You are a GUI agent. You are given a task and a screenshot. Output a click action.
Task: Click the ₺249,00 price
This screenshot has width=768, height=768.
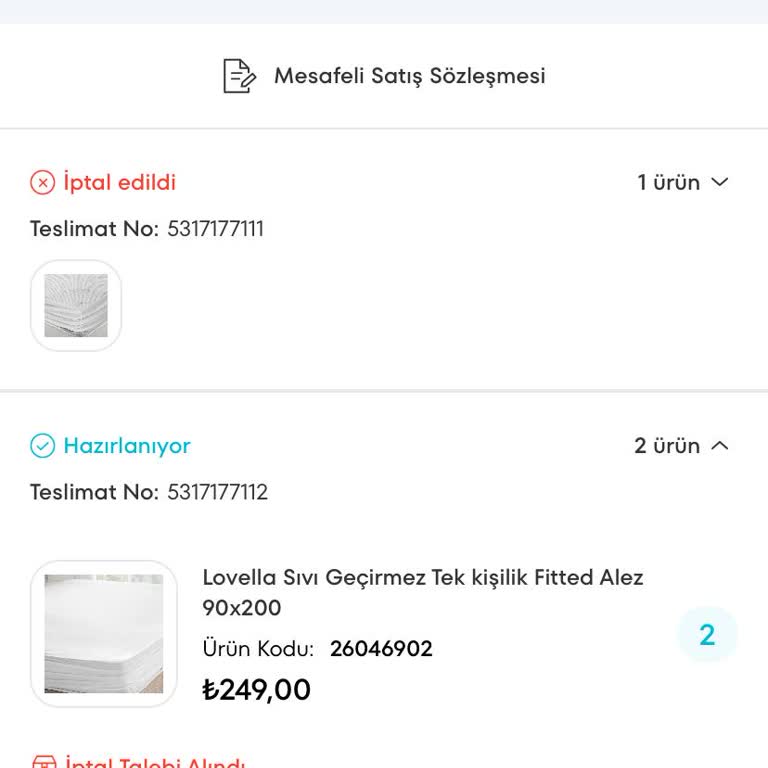point(256,690)
